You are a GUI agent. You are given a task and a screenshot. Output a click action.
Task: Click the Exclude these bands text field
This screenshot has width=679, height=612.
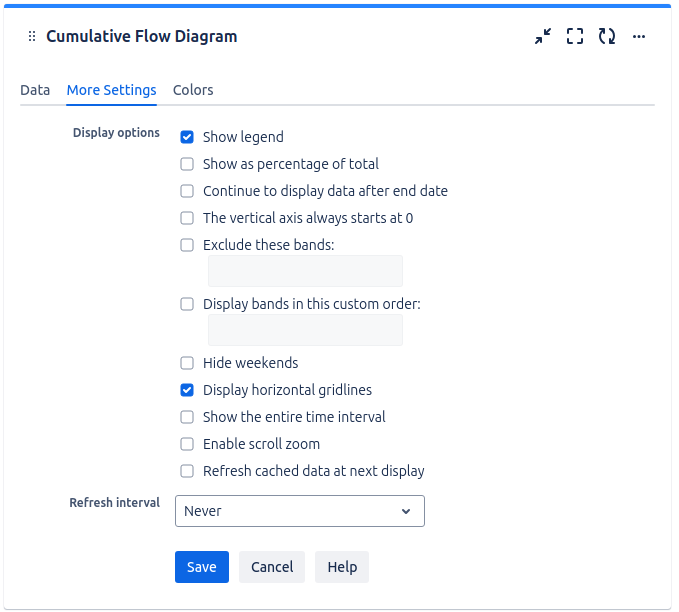tap(305, 271)
